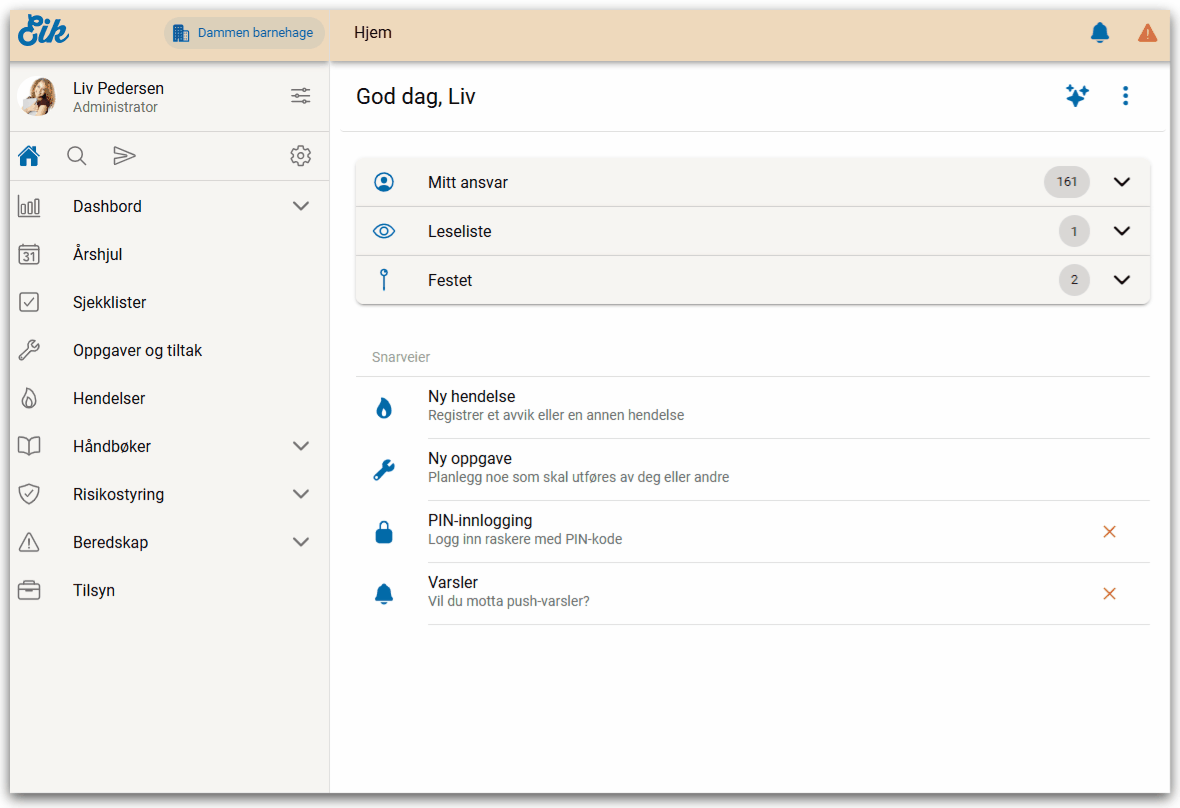Click the notification bell in top bar

tap(1099, 33)
